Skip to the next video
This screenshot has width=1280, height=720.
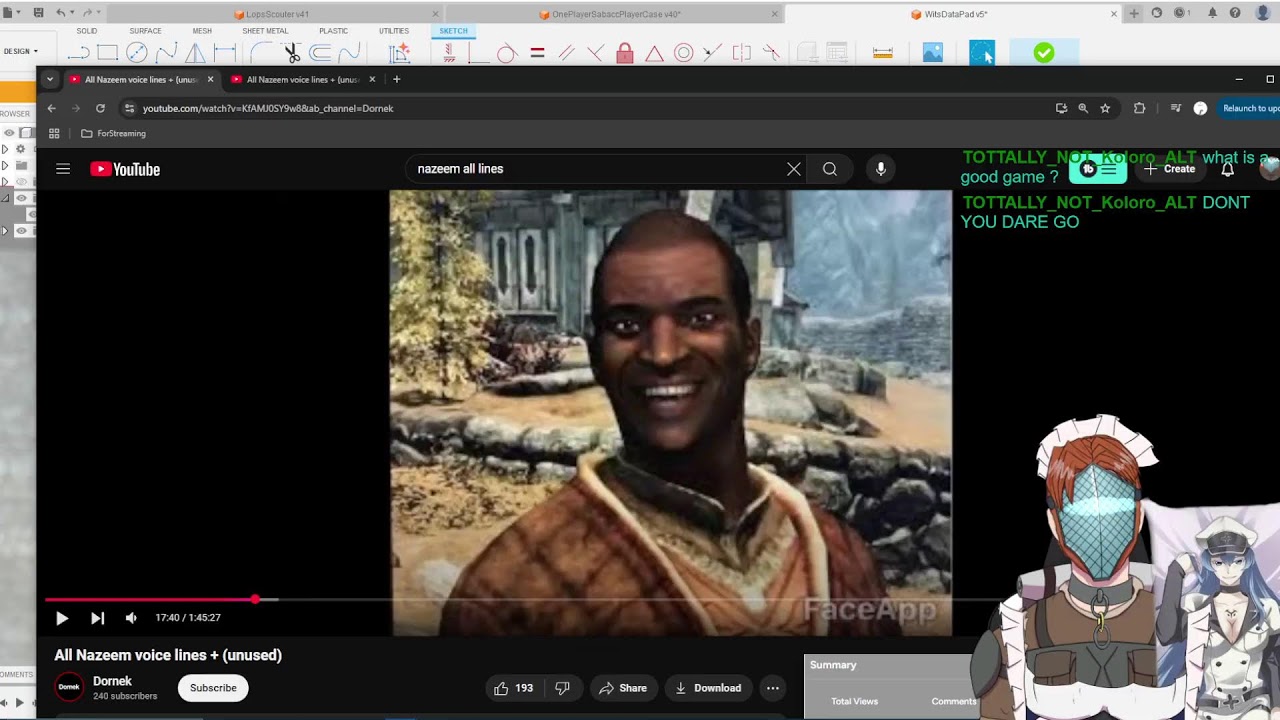click(x=97, y=618)
